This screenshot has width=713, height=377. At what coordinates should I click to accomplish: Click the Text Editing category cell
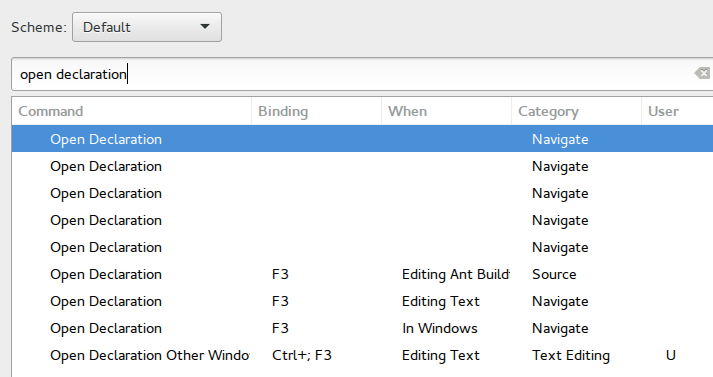point(571,355)
